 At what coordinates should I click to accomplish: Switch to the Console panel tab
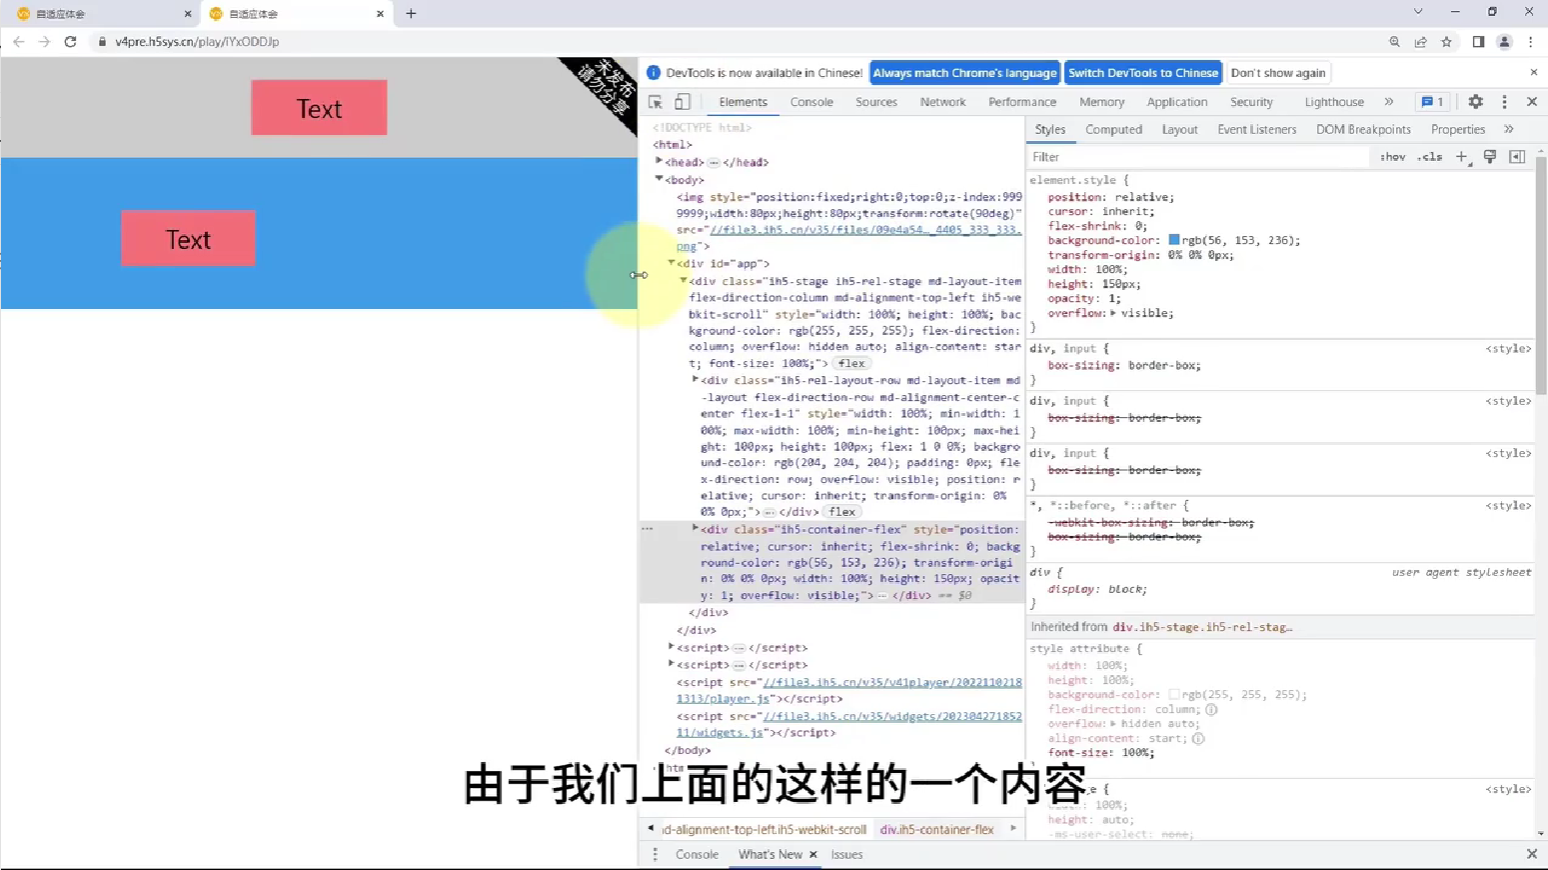coord(811,102)
